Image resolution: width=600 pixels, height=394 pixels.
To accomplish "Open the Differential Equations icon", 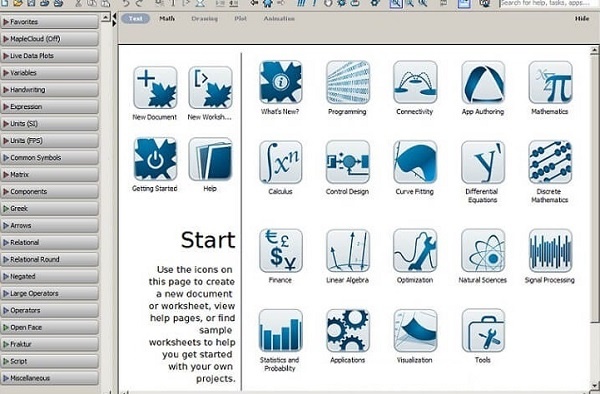I will (483, 162).
